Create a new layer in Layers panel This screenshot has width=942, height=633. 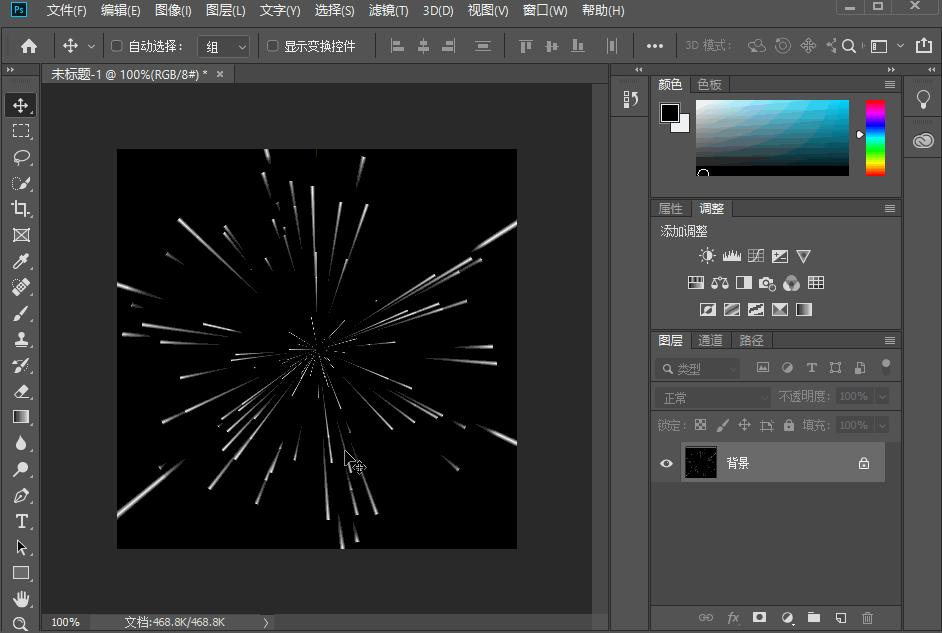click(x=841, y=618)
